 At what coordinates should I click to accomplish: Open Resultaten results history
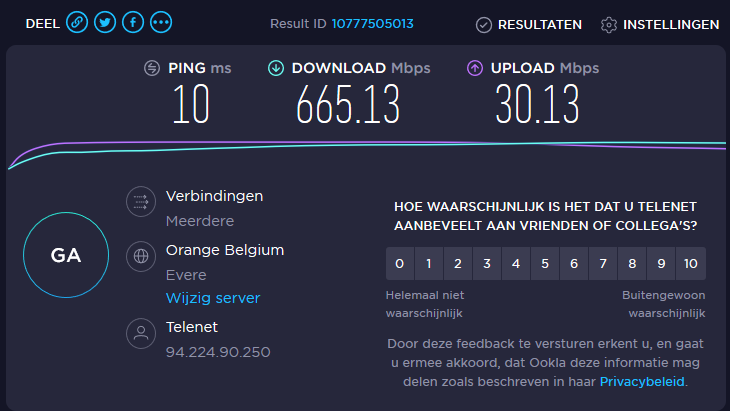(x=529, y=24)
